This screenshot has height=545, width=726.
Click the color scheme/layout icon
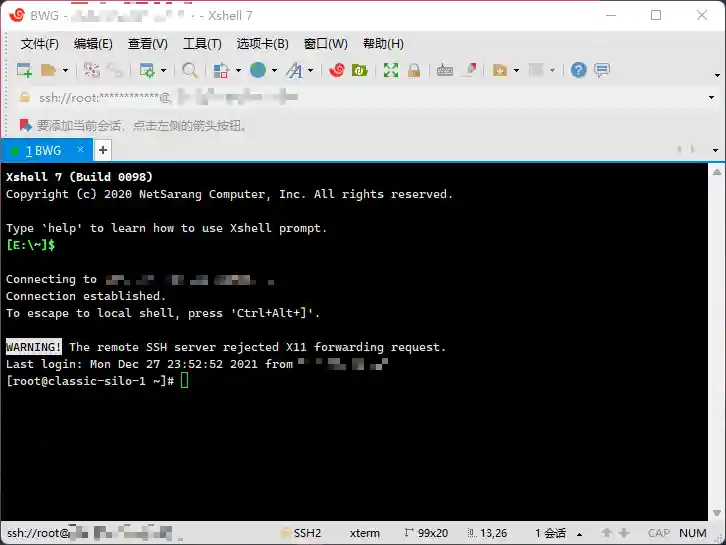221,70
